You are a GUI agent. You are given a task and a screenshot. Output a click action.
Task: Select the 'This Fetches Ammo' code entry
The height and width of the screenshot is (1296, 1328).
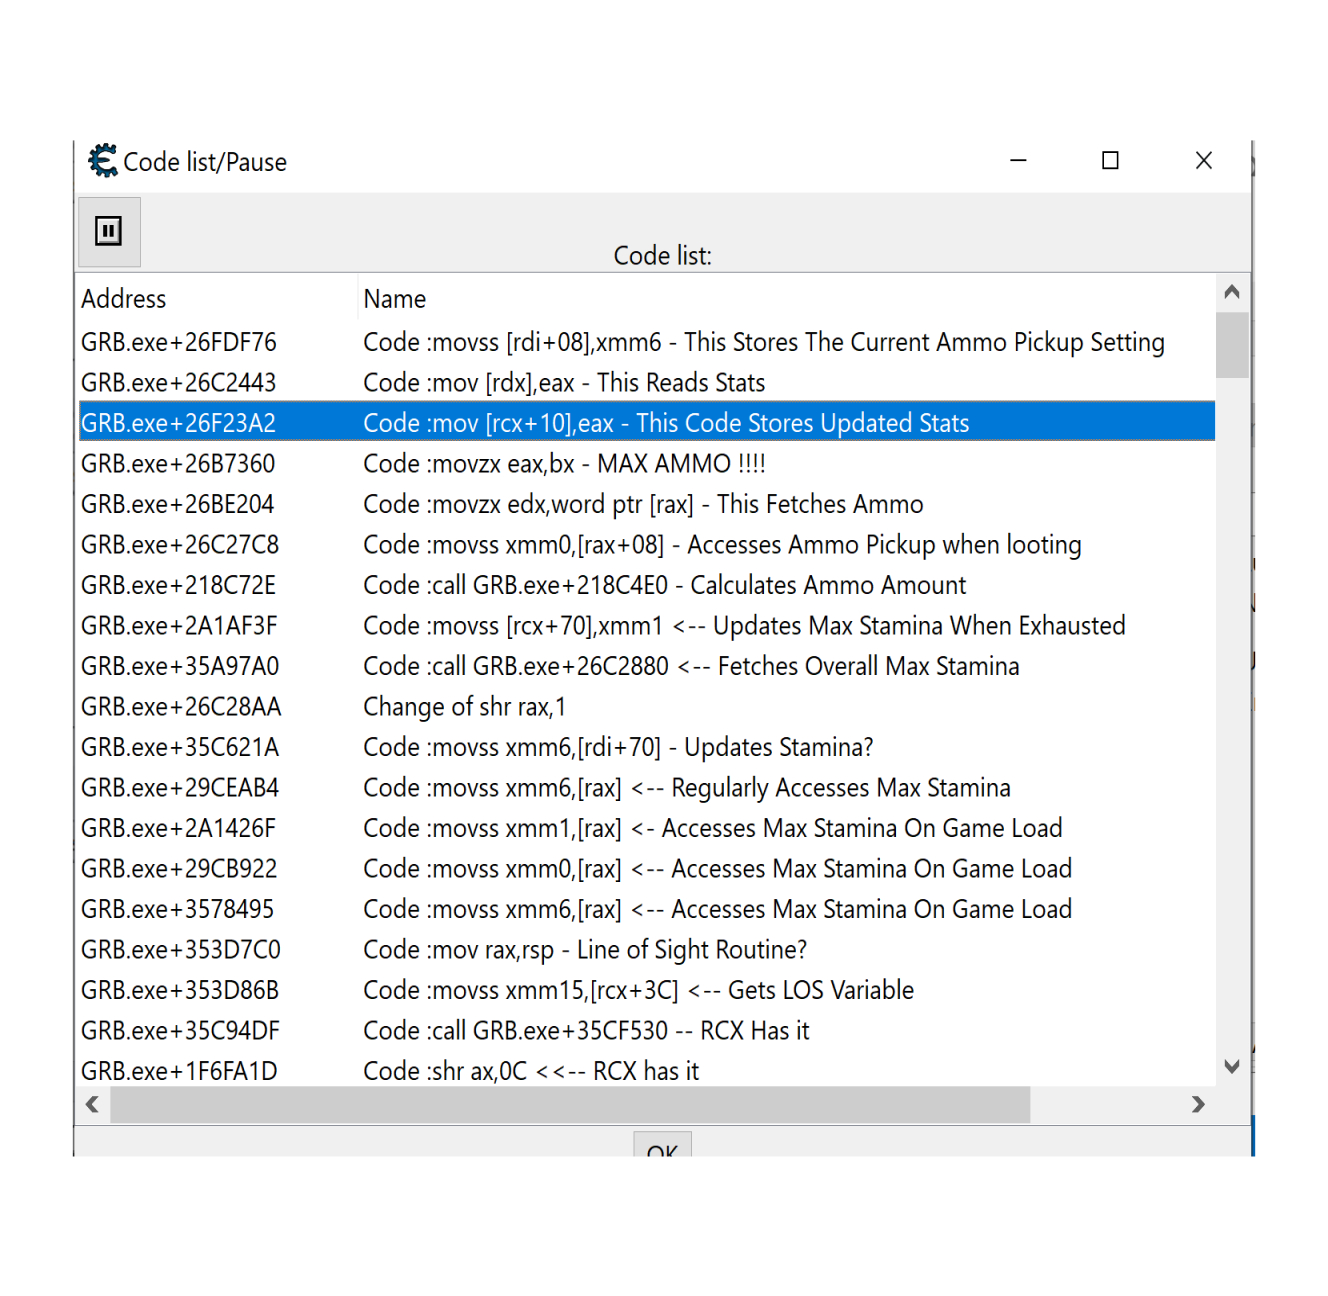[x=643, y=504]
